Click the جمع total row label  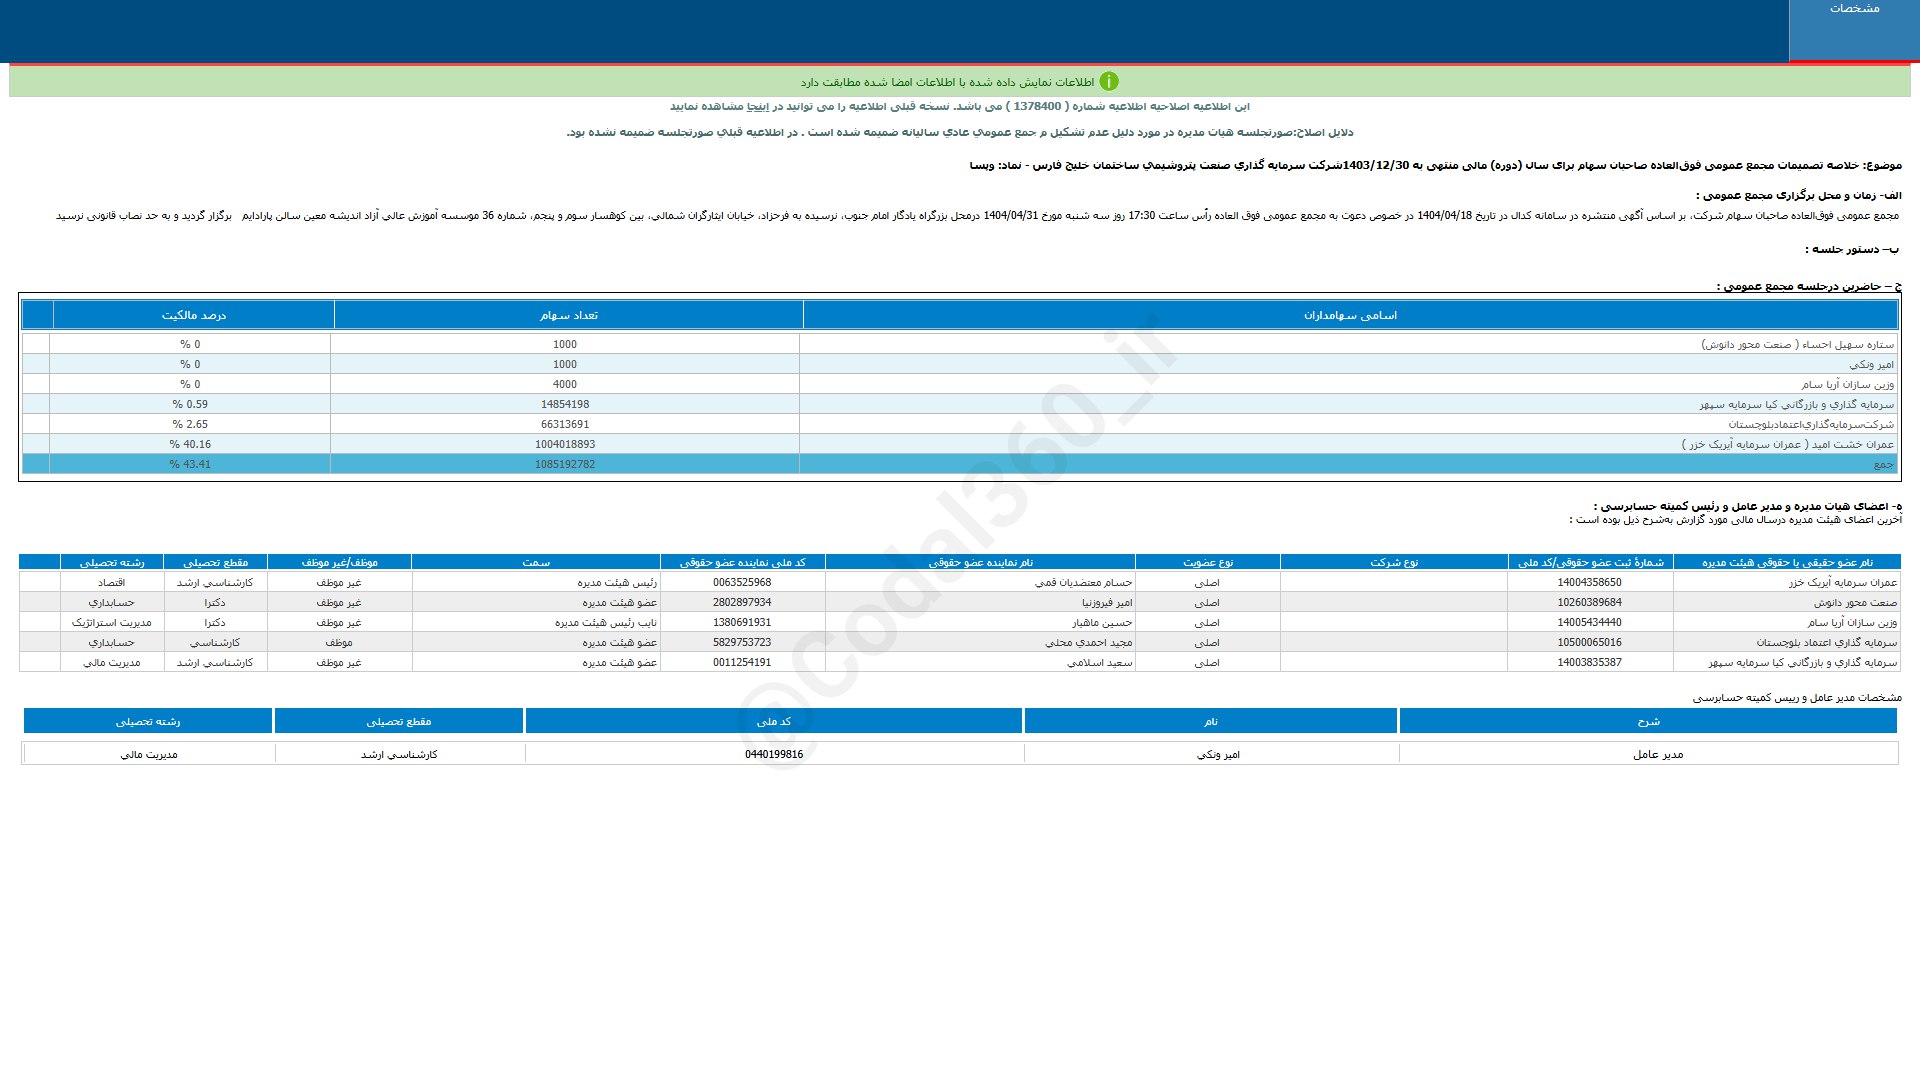pyautogui.click(x=1883, y=464)
